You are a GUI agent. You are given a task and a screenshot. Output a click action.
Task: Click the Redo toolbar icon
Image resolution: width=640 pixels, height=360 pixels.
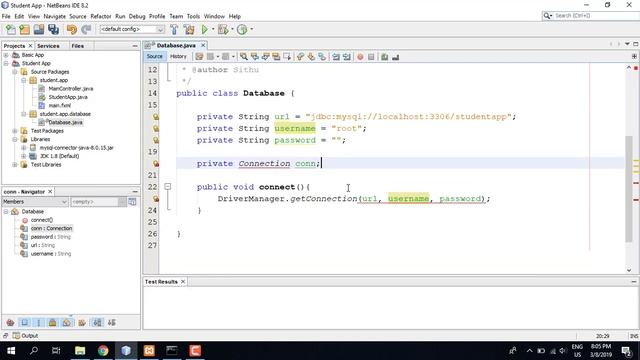[86, 29]
